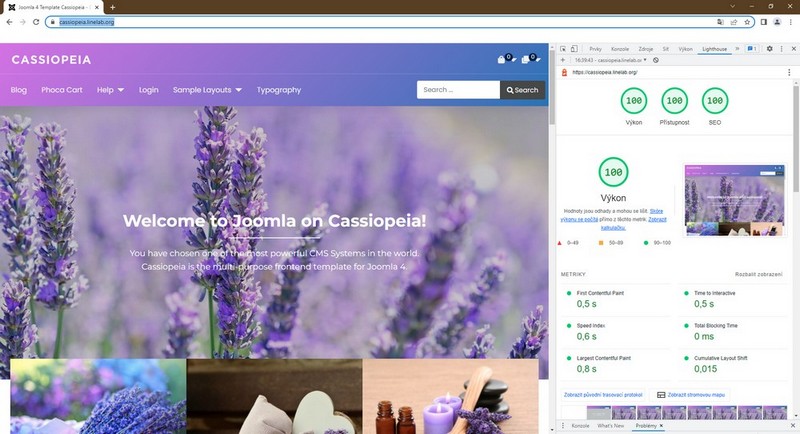Click the Lighthouse final page screenshot thumbnail
Viewport: 800px width, 434px height.
click(734, 200)
